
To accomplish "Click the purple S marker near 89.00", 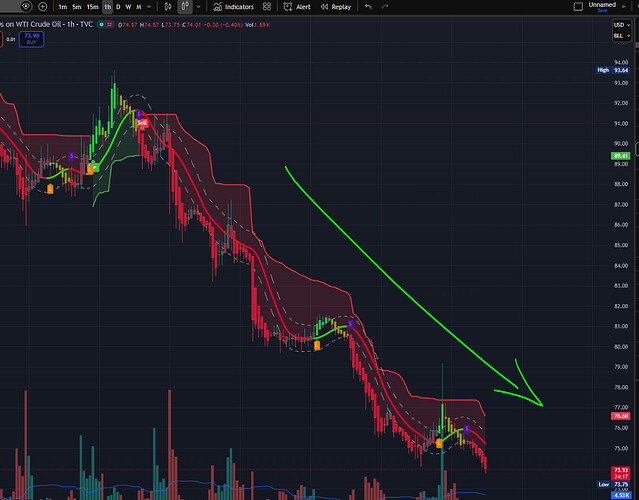I will pyautogui.click(x=72, y=156).
